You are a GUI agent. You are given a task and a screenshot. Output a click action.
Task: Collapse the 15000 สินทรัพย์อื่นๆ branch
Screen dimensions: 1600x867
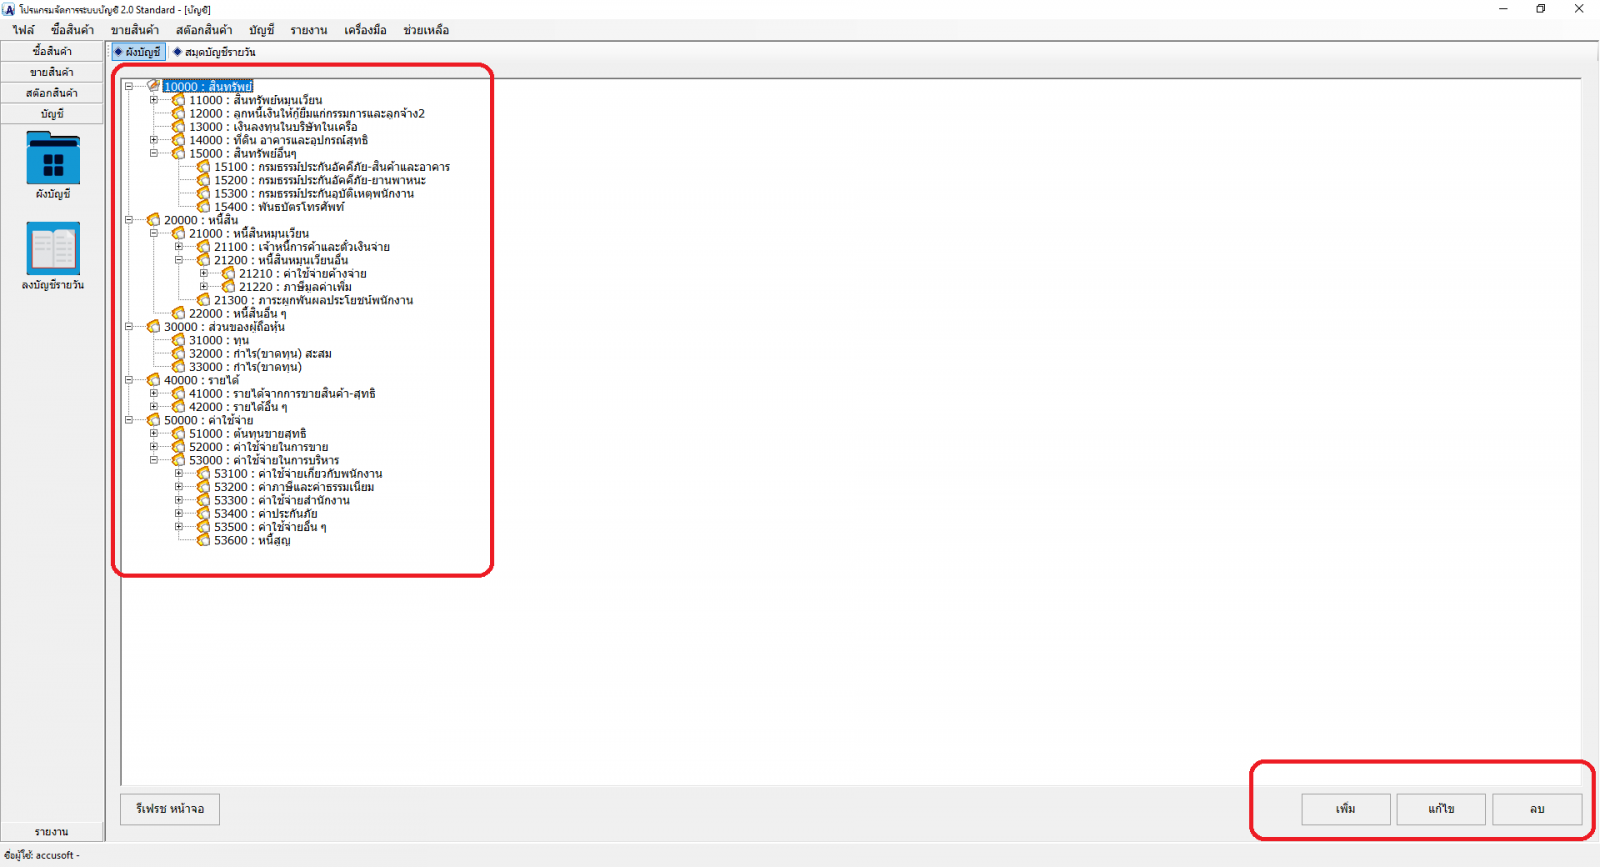(x=154, y=153)
